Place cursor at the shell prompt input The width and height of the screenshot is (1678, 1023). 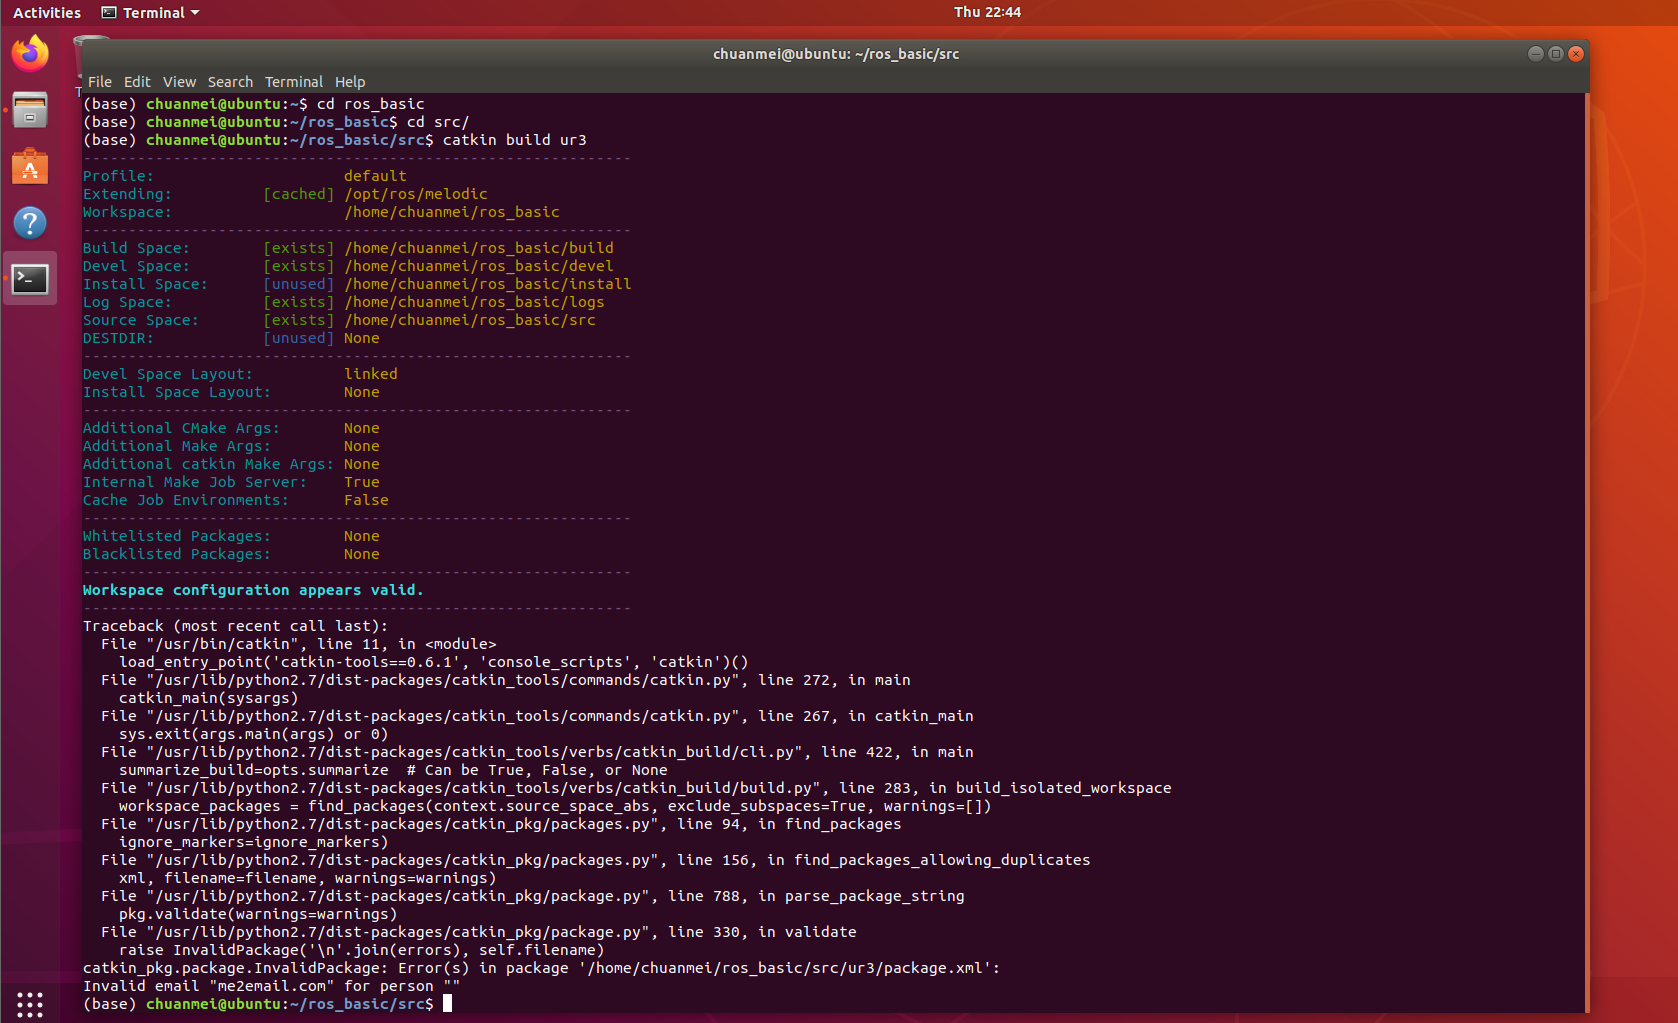tap(447, 1003)
